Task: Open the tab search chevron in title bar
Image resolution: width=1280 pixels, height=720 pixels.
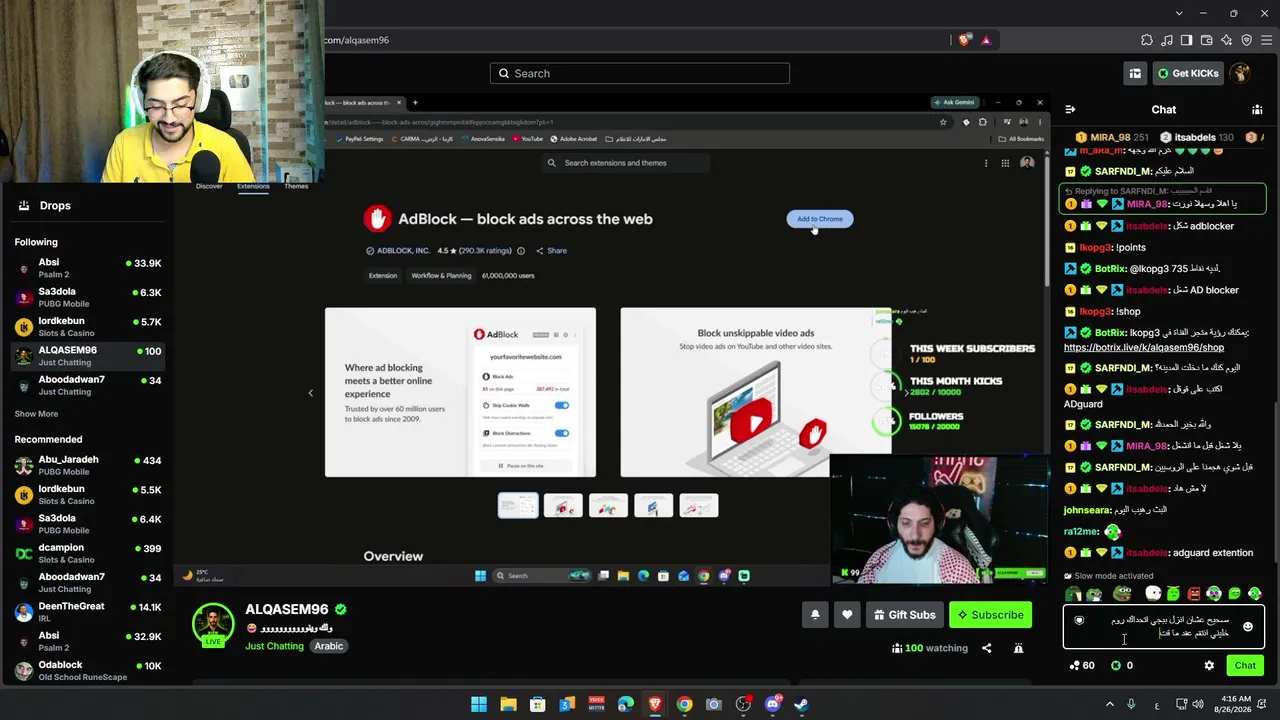Action: pos(1180,13)
